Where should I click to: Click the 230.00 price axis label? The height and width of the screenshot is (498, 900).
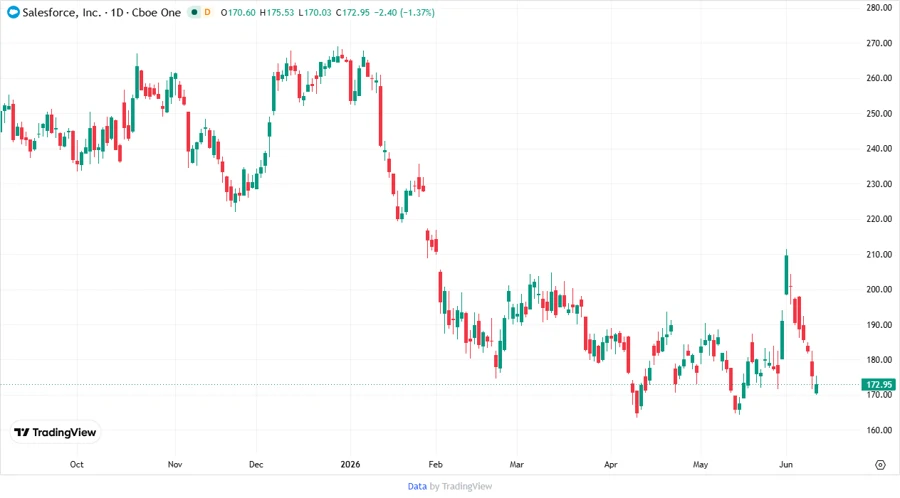[x=879, y=184]
